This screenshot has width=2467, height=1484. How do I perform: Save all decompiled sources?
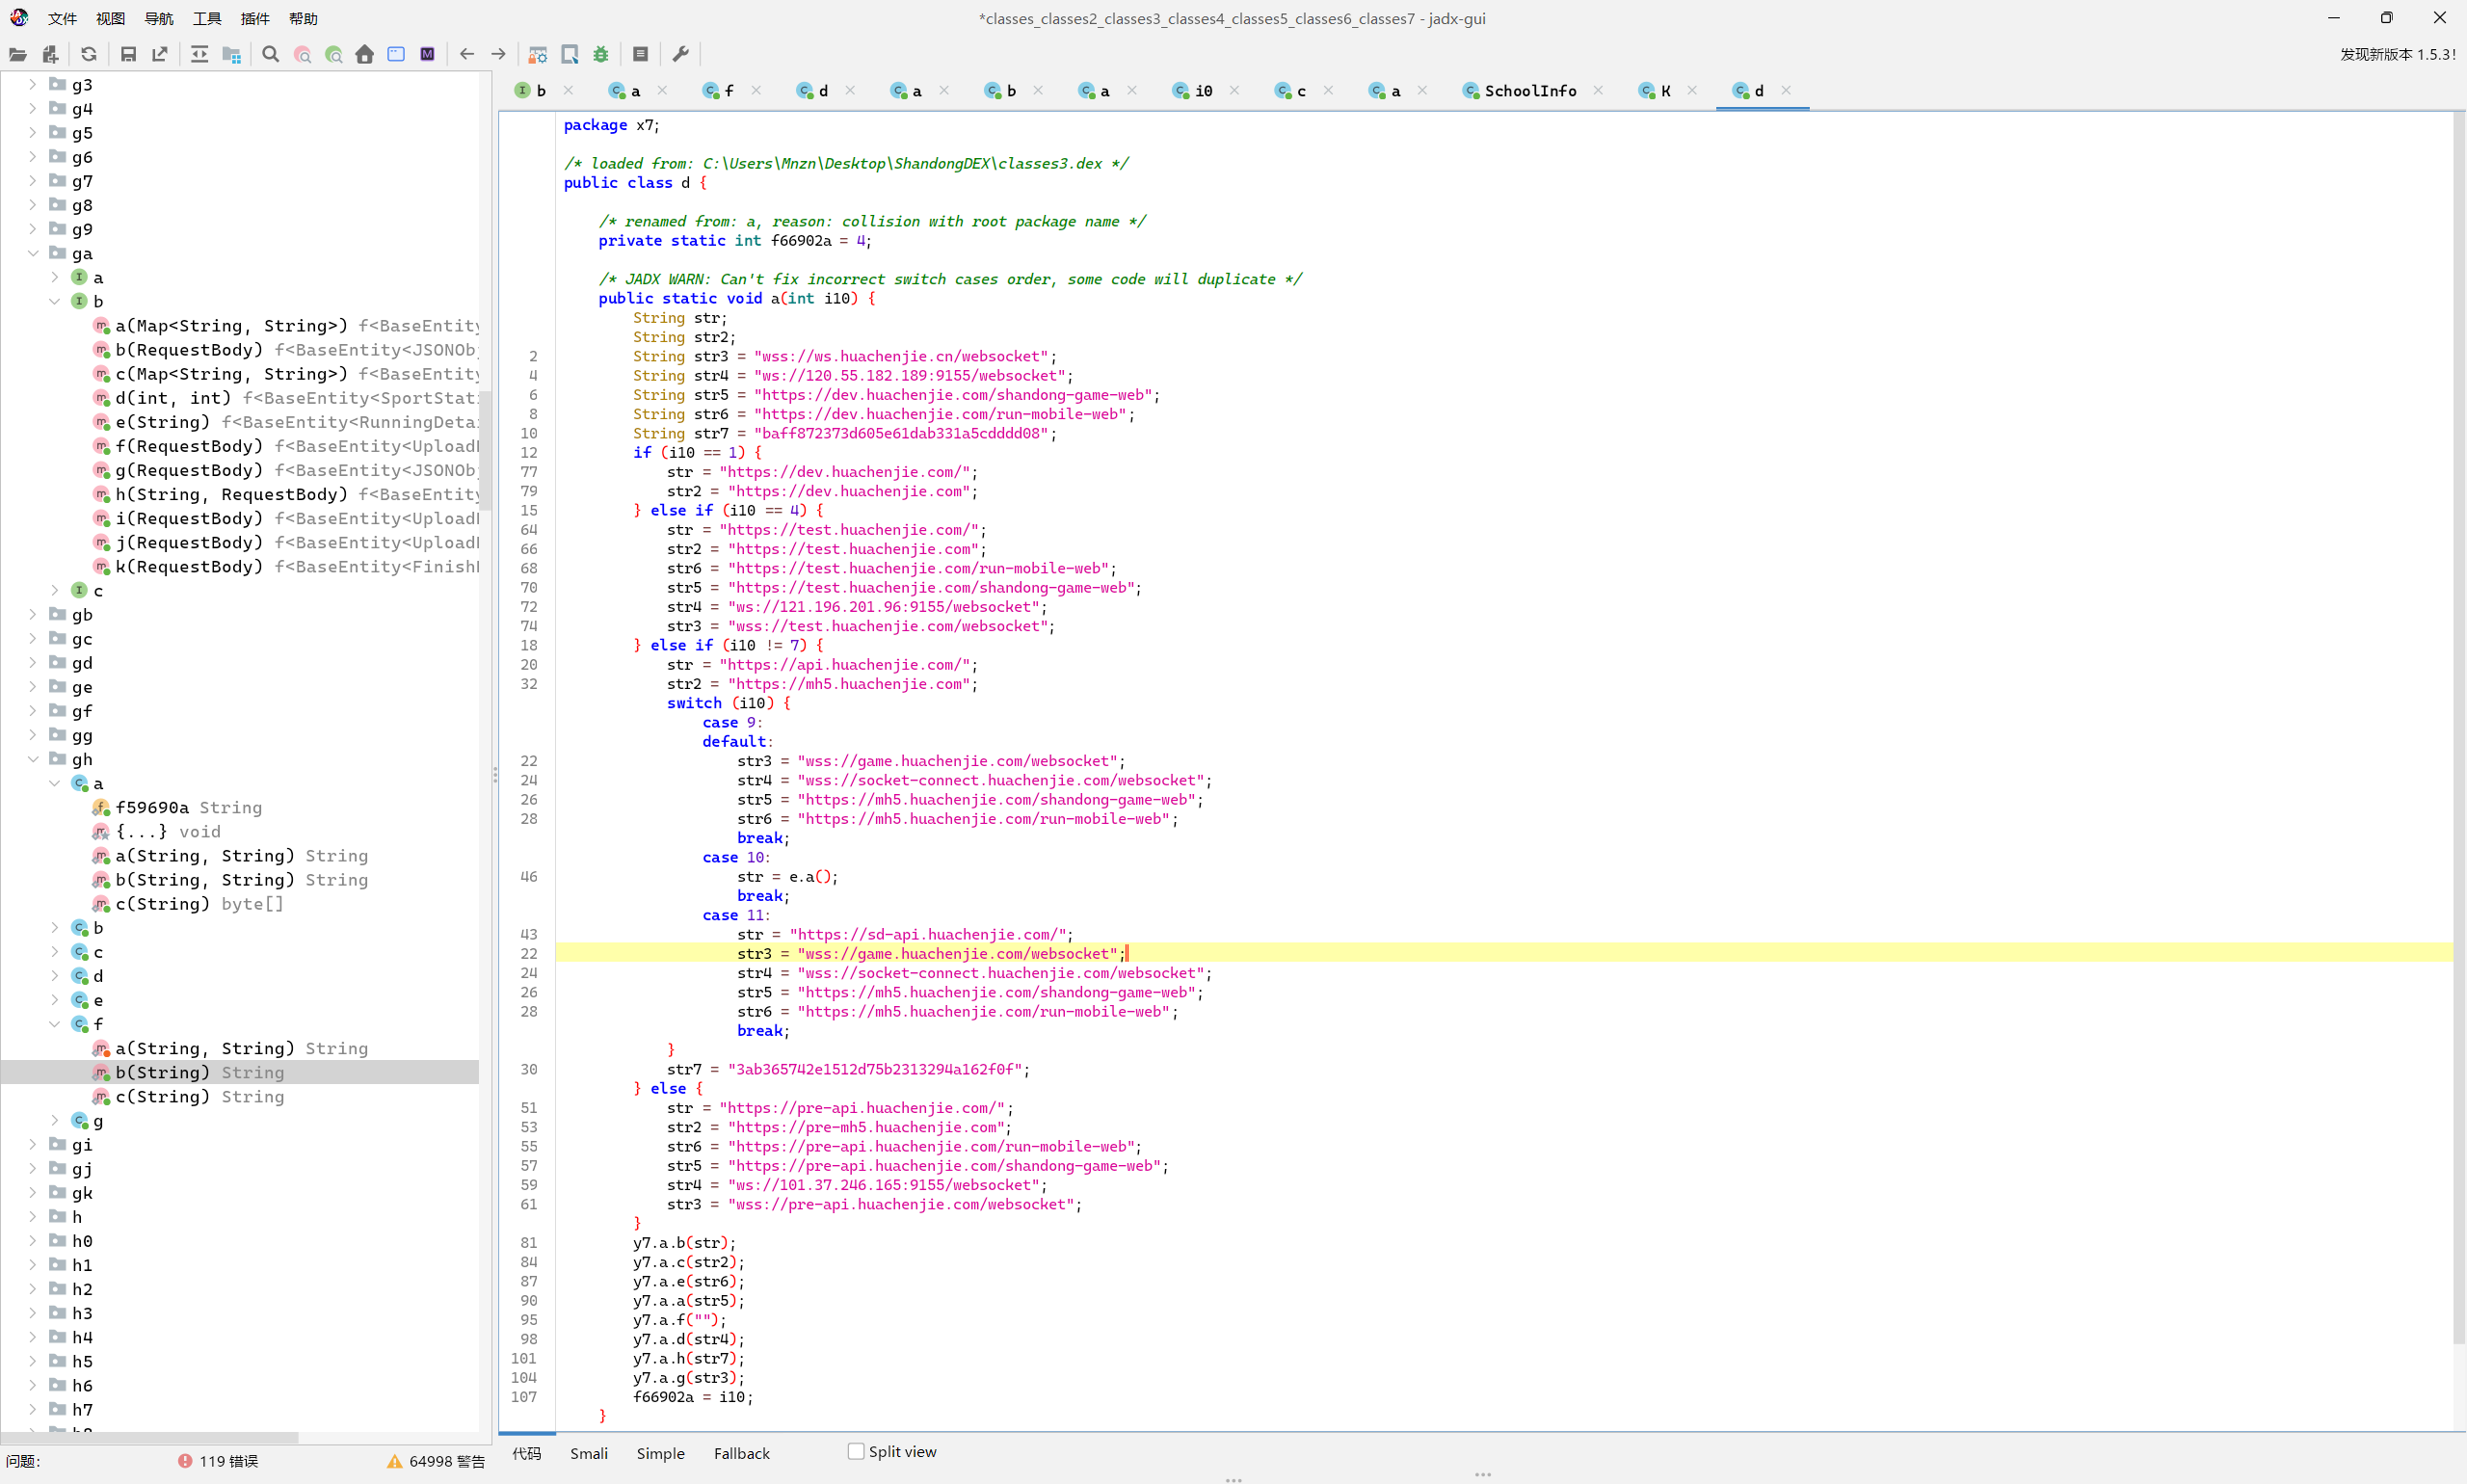tap(128, 54)
